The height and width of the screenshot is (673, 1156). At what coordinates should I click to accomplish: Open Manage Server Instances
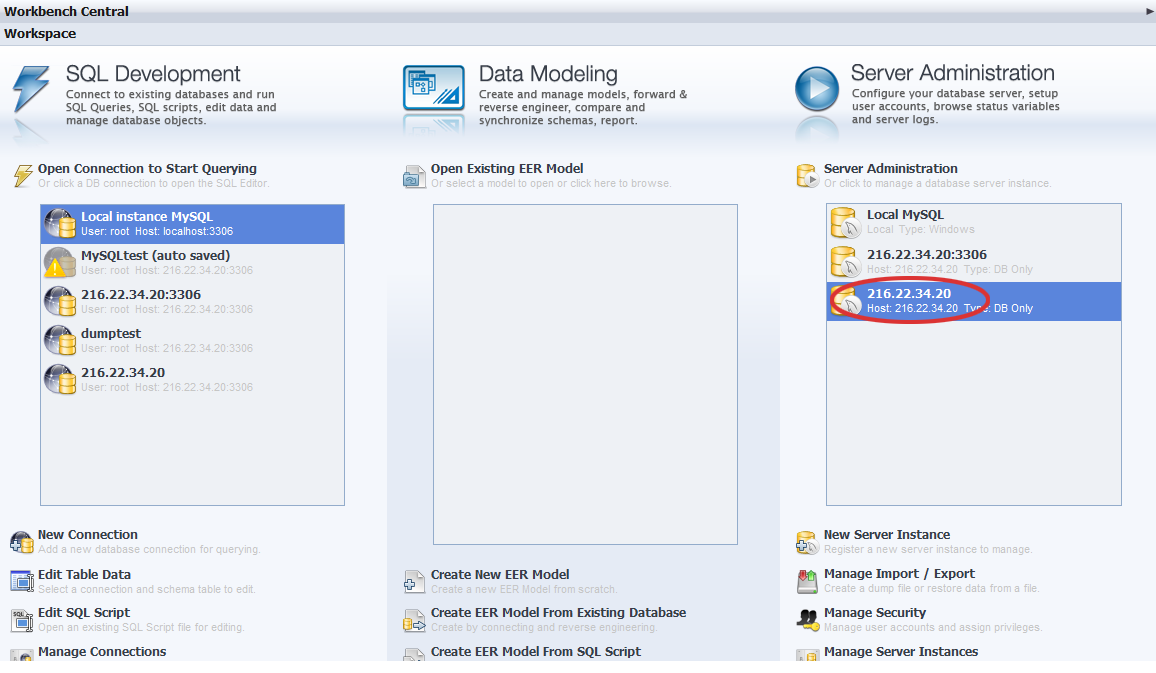click(901, 652)
